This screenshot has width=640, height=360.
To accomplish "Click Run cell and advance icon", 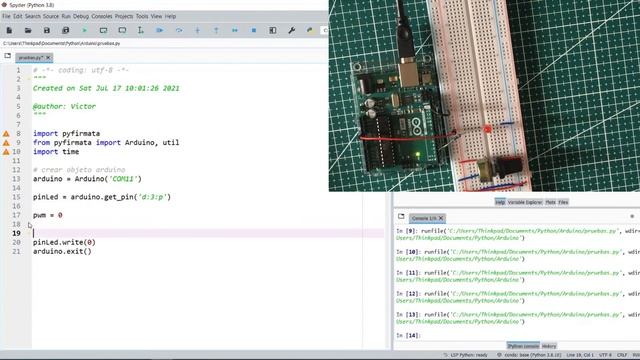I will (x=122, y=30).
